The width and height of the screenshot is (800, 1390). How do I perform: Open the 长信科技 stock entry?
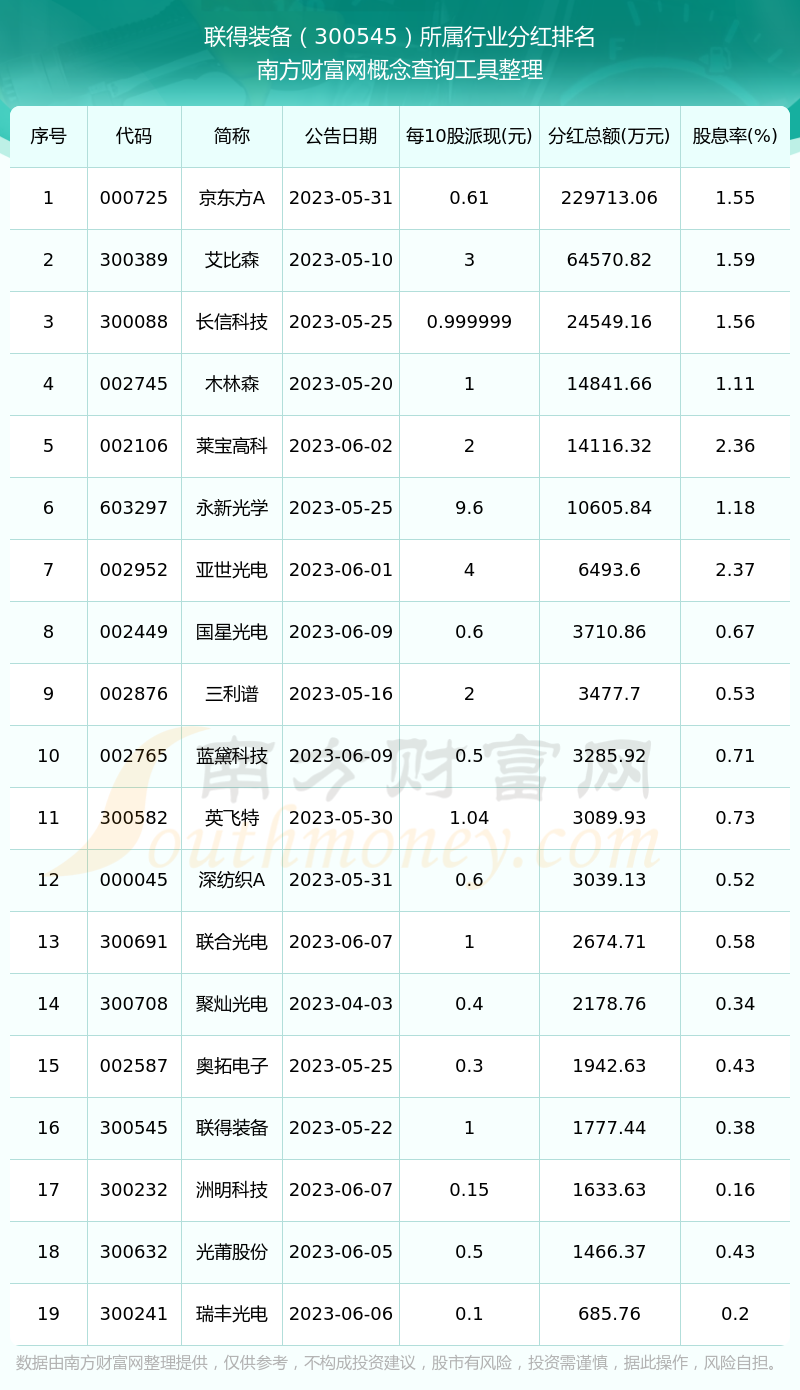click(232, 322)
